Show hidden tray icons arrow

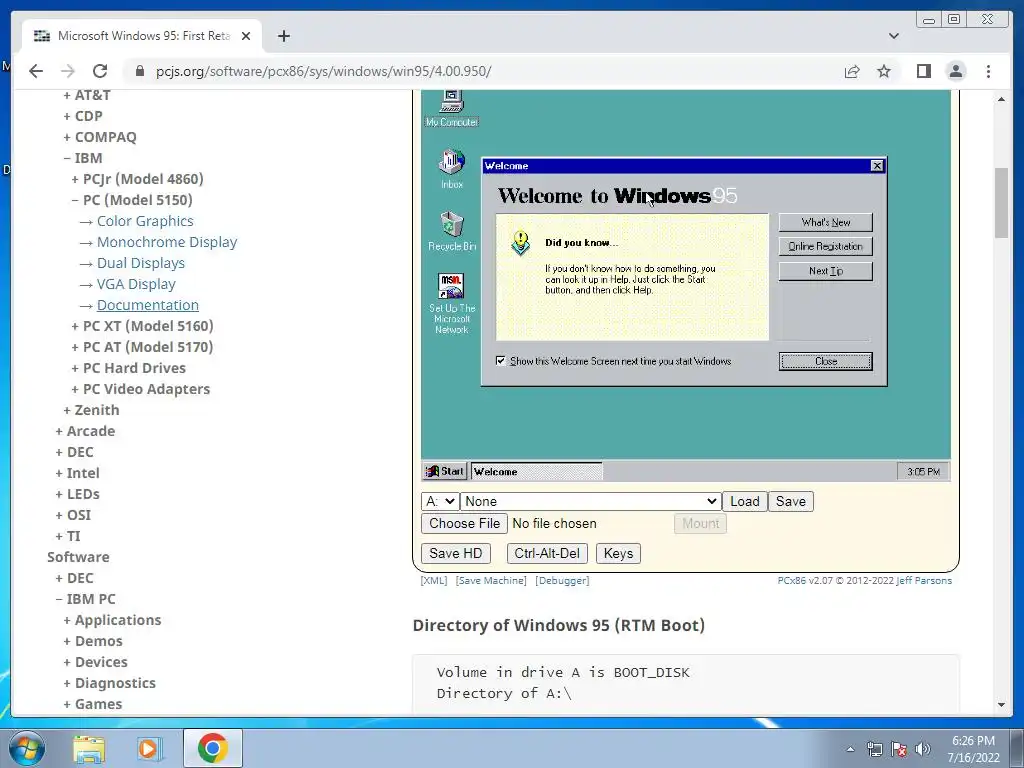coord(850,749)
